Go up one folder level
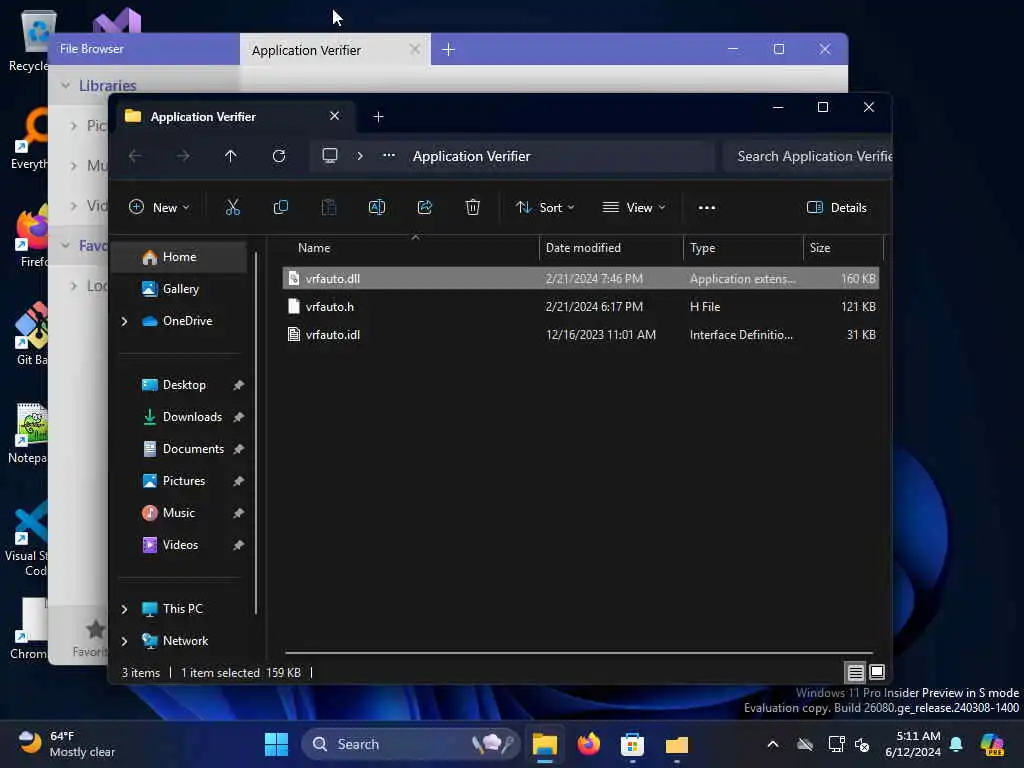 231,156
